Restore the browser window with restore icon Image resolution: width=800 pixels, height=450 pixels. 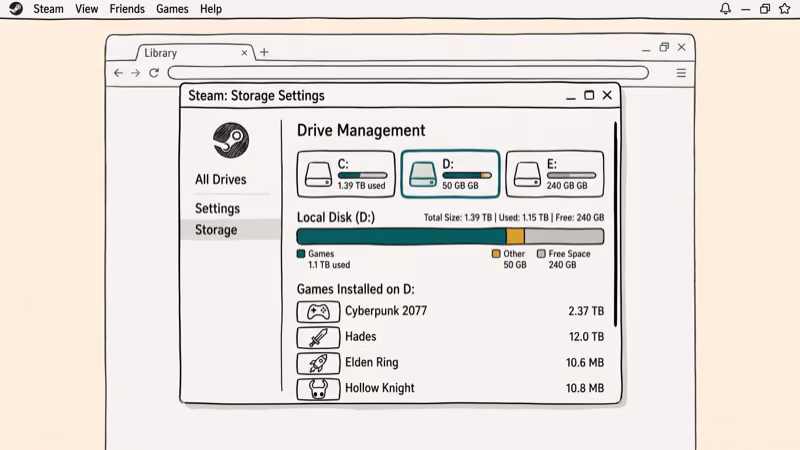[x=664, y=47]
